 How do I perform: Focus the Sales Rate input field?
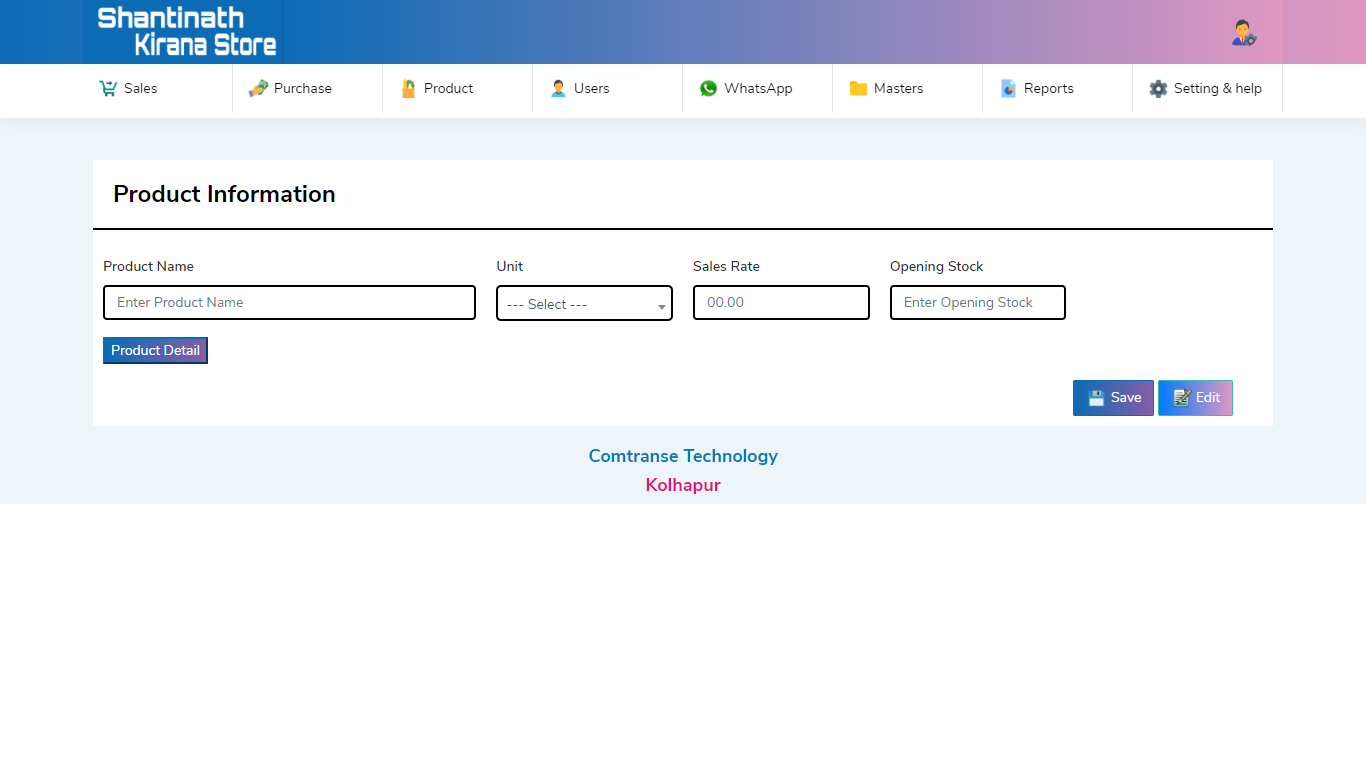(781, 302)
